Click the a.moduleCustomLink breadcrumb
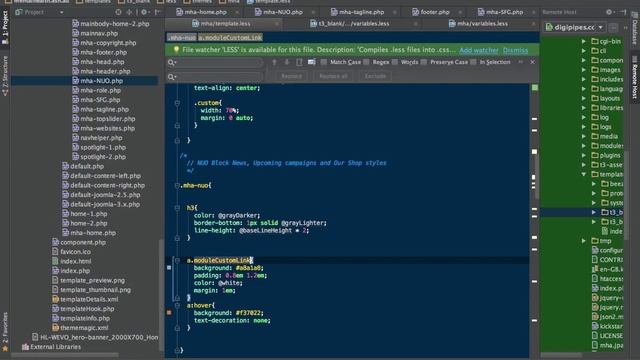The width and height of the screenshot is (640, 360). [230, 38]
